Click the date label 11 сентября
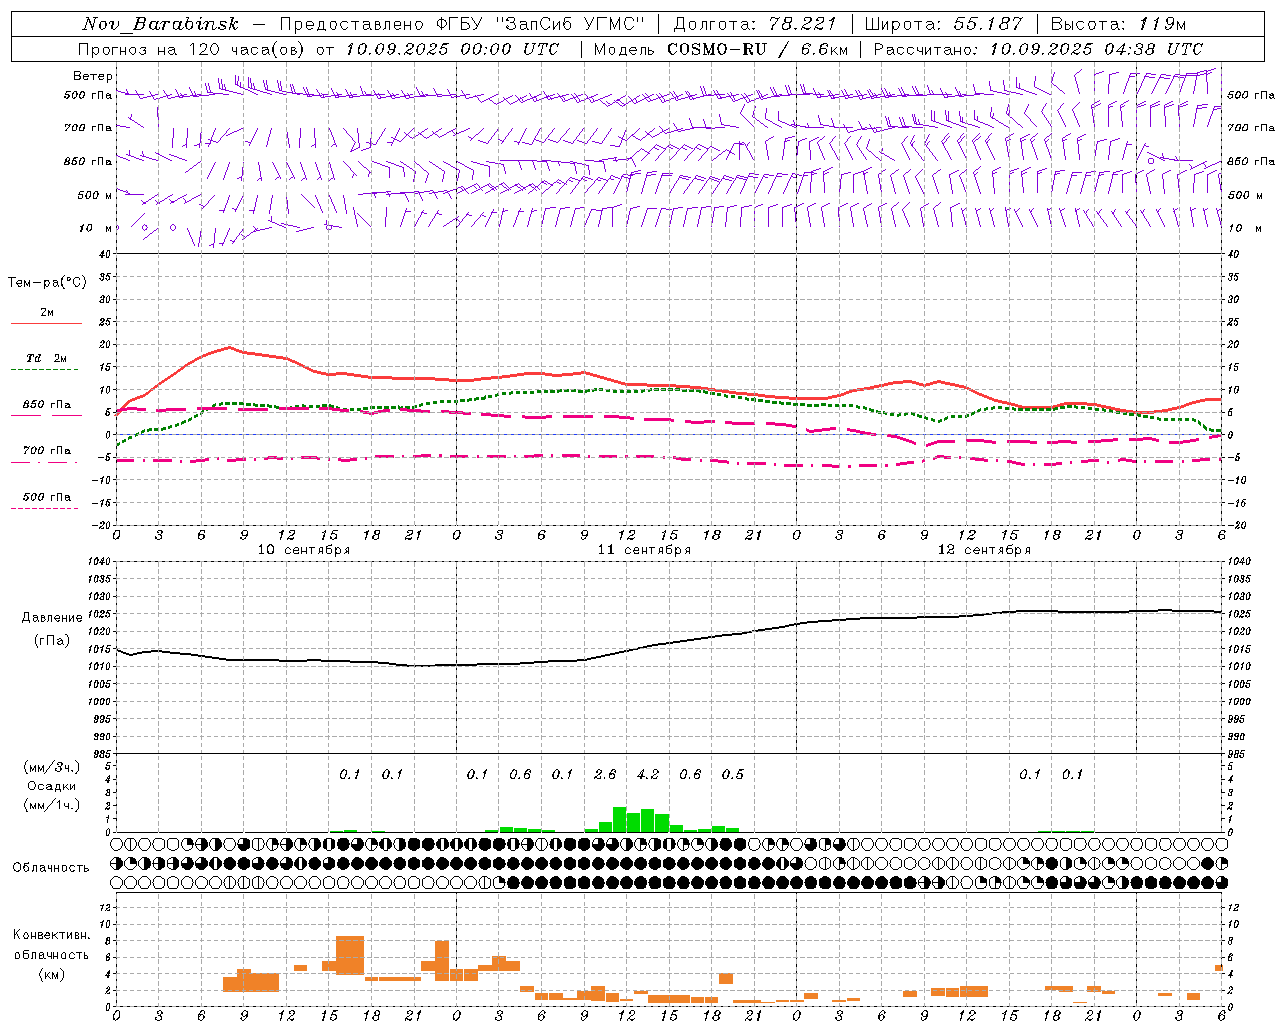 point(644,549)
